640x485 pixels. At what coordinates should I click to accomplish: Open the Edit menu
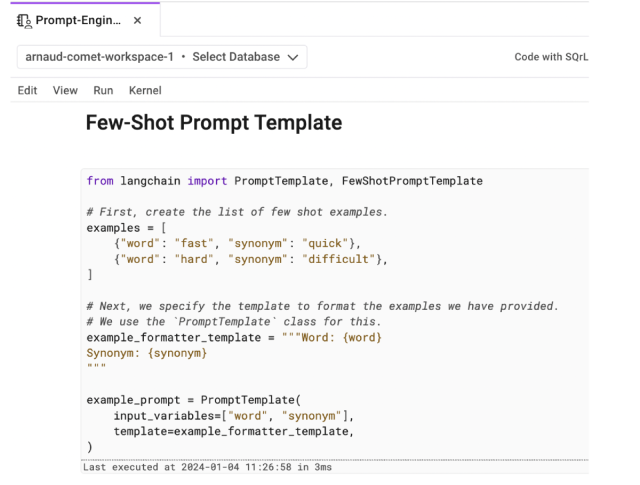click(x=28, y=90)
